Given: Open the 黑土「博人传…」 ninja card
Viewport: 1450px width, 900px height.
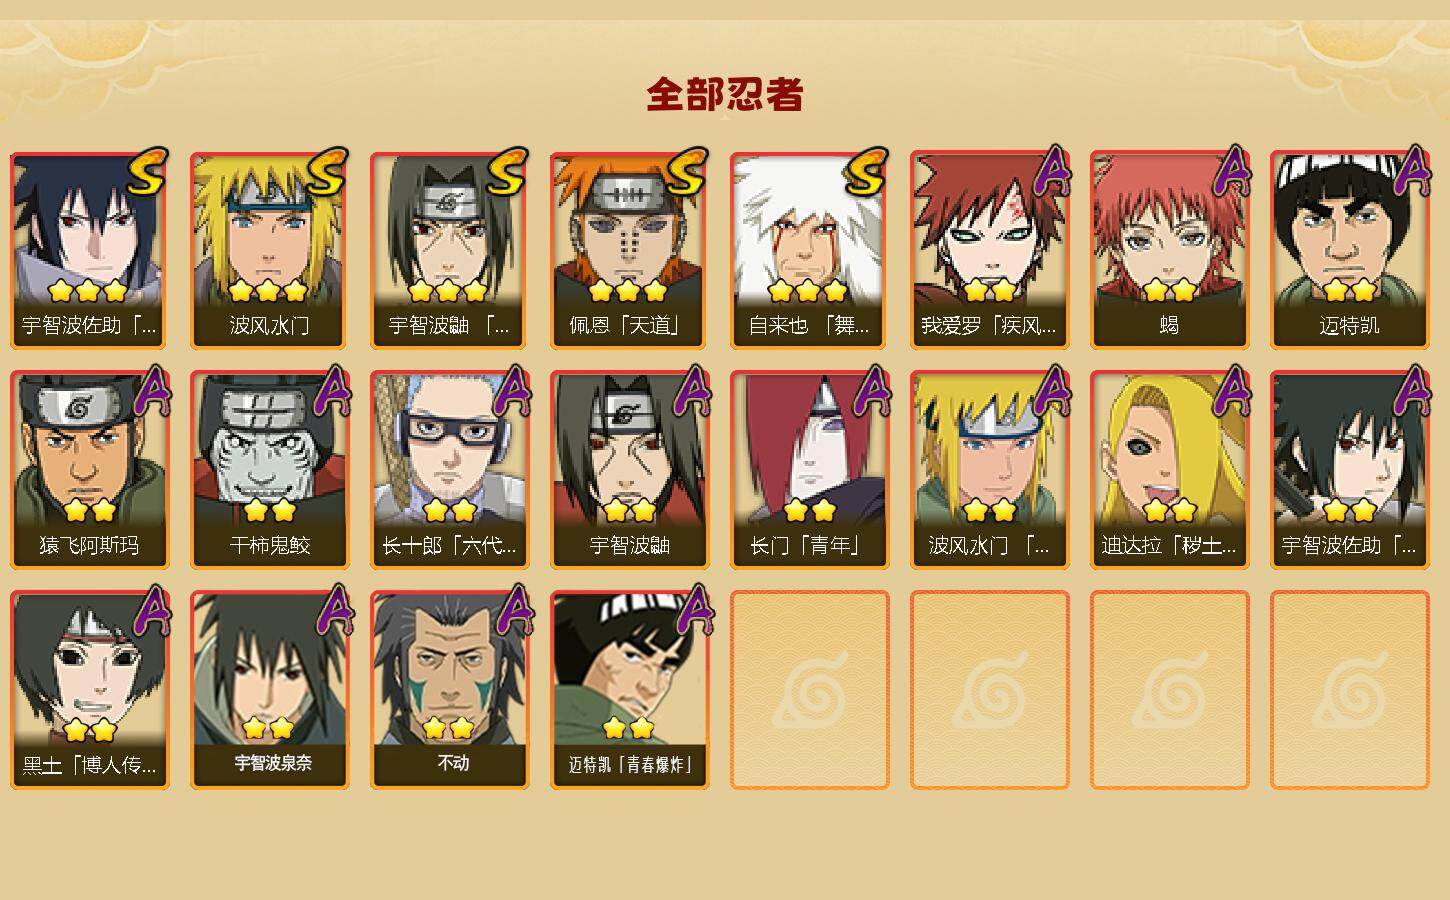Looking at the screenshot, I should (89, 690).
